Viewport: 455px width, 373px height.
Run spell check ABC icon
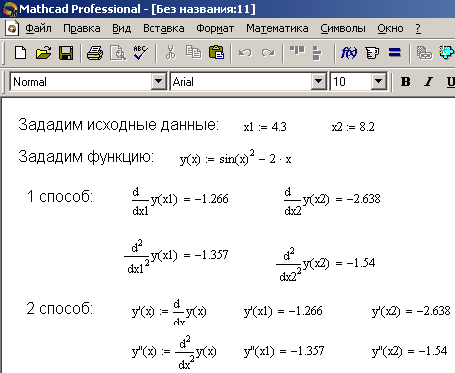[141, 53]
